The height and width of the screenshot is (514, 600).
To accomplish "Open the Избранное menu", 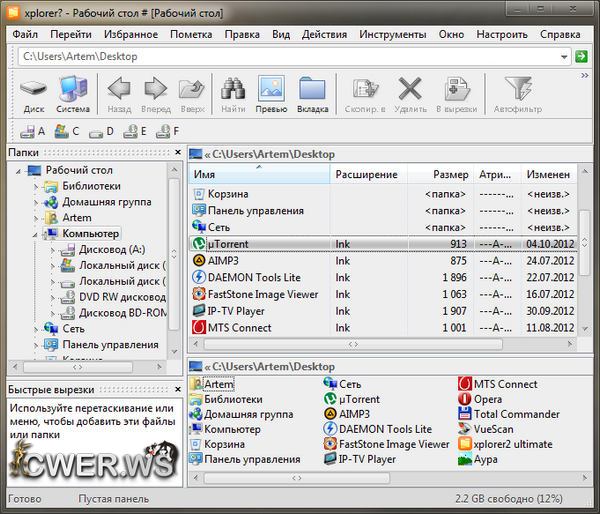I will pos(130,34).
